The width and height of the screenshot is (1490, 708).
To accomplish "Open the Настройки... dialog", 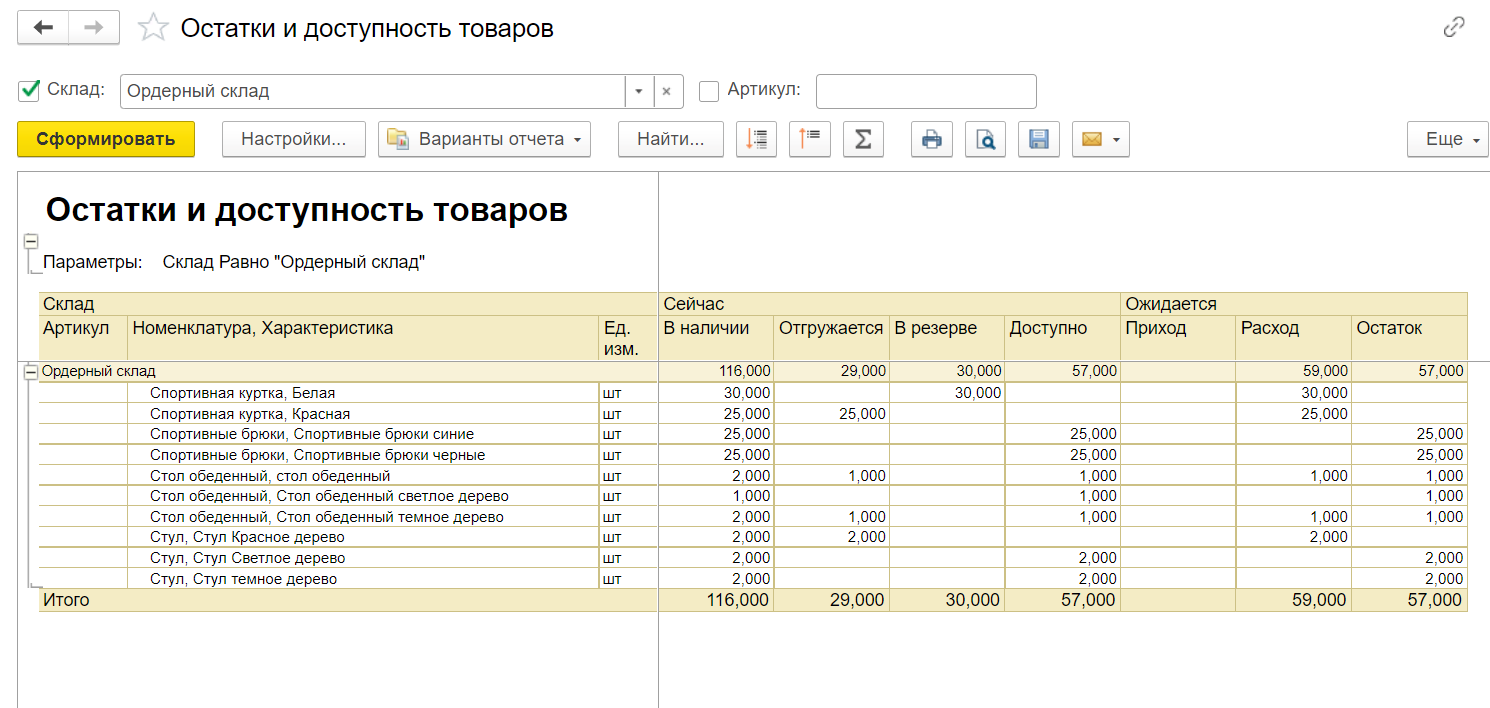I will tap(293, 140).
